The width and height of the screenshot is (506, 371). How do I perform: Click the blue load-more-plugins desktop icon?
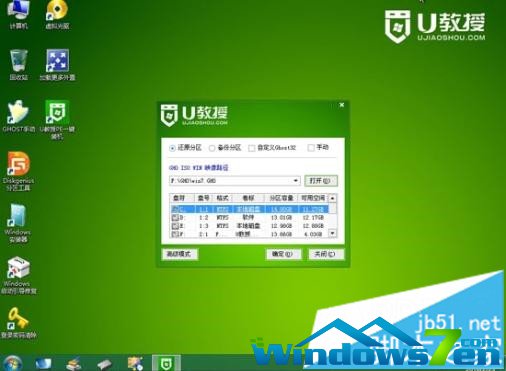click(x=57, y=65)
